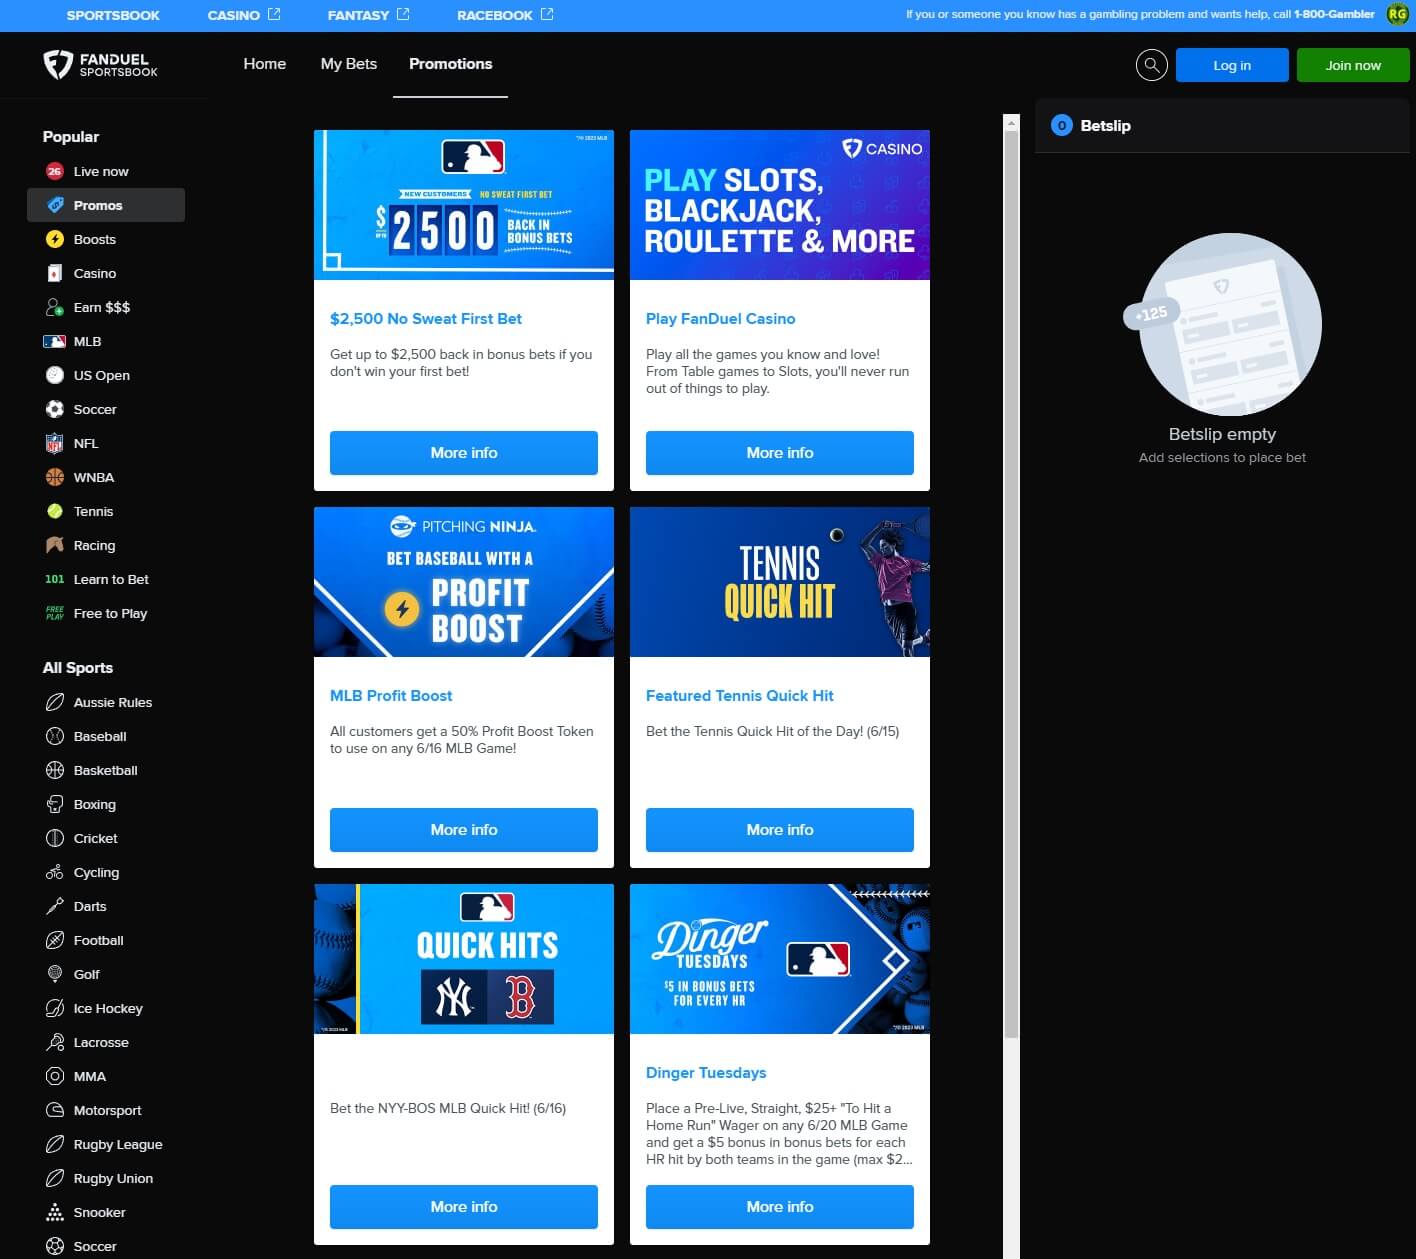Click the Join now button

(x=1353, y=65)
